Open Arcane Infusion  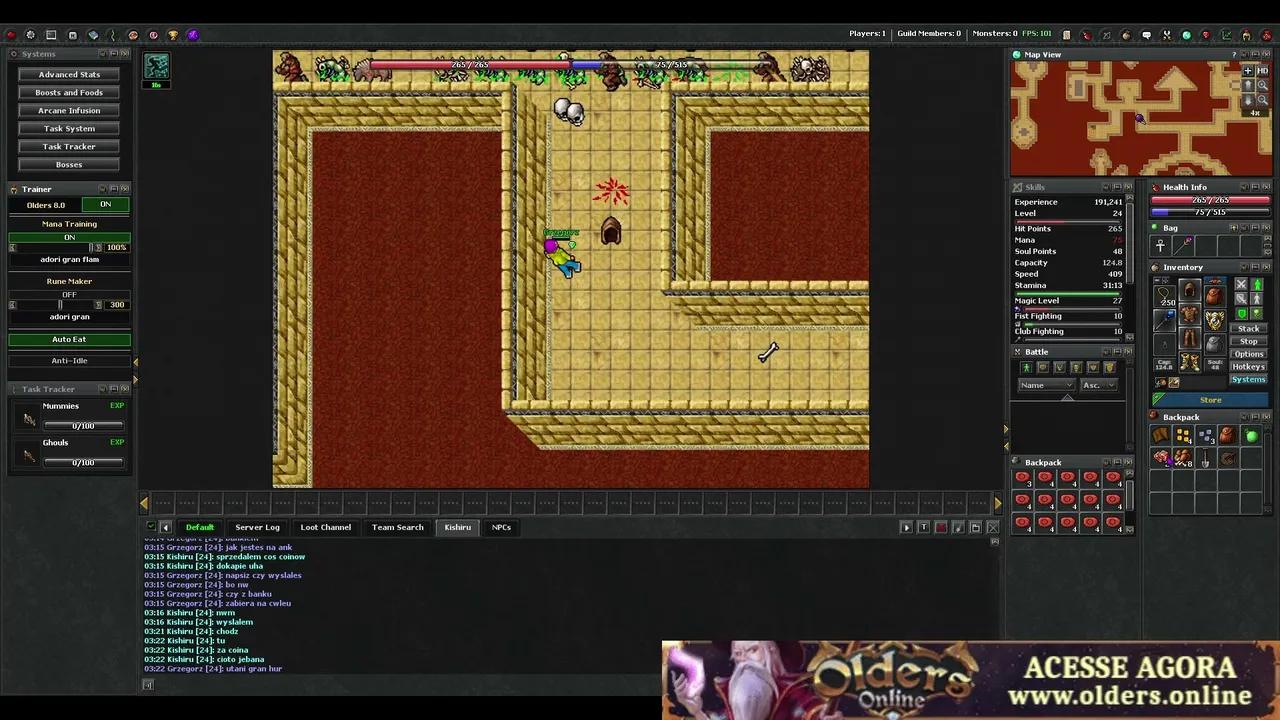[x=69, y=110]
